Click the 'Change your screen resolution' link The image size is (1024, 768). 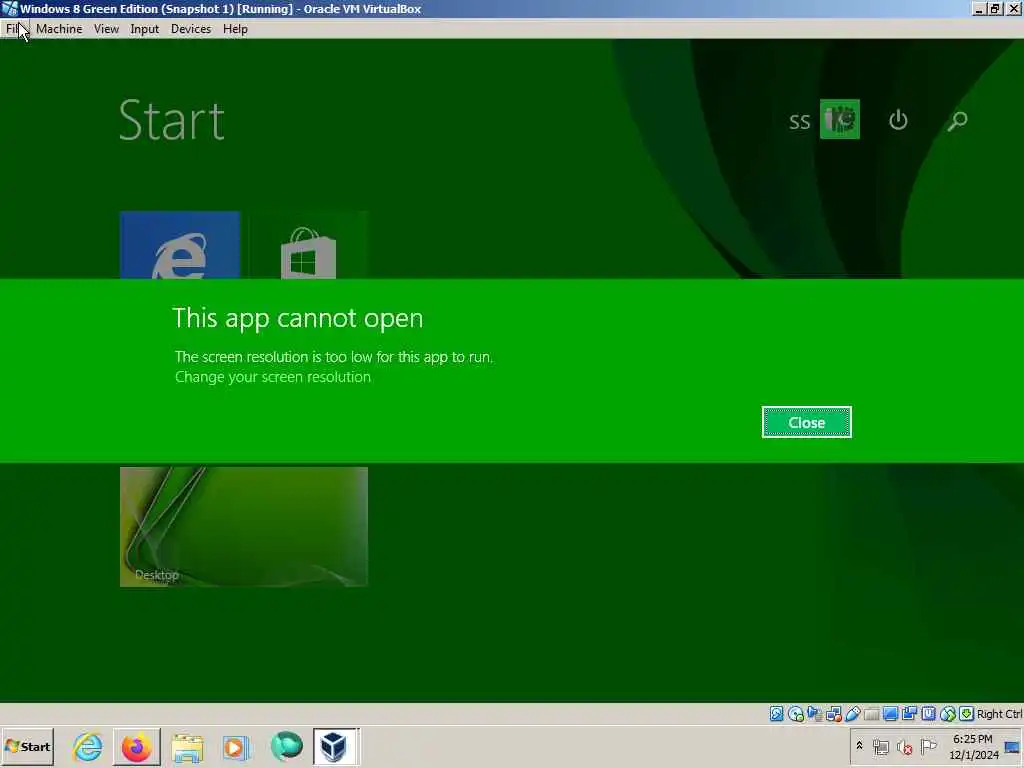point(273,377)
